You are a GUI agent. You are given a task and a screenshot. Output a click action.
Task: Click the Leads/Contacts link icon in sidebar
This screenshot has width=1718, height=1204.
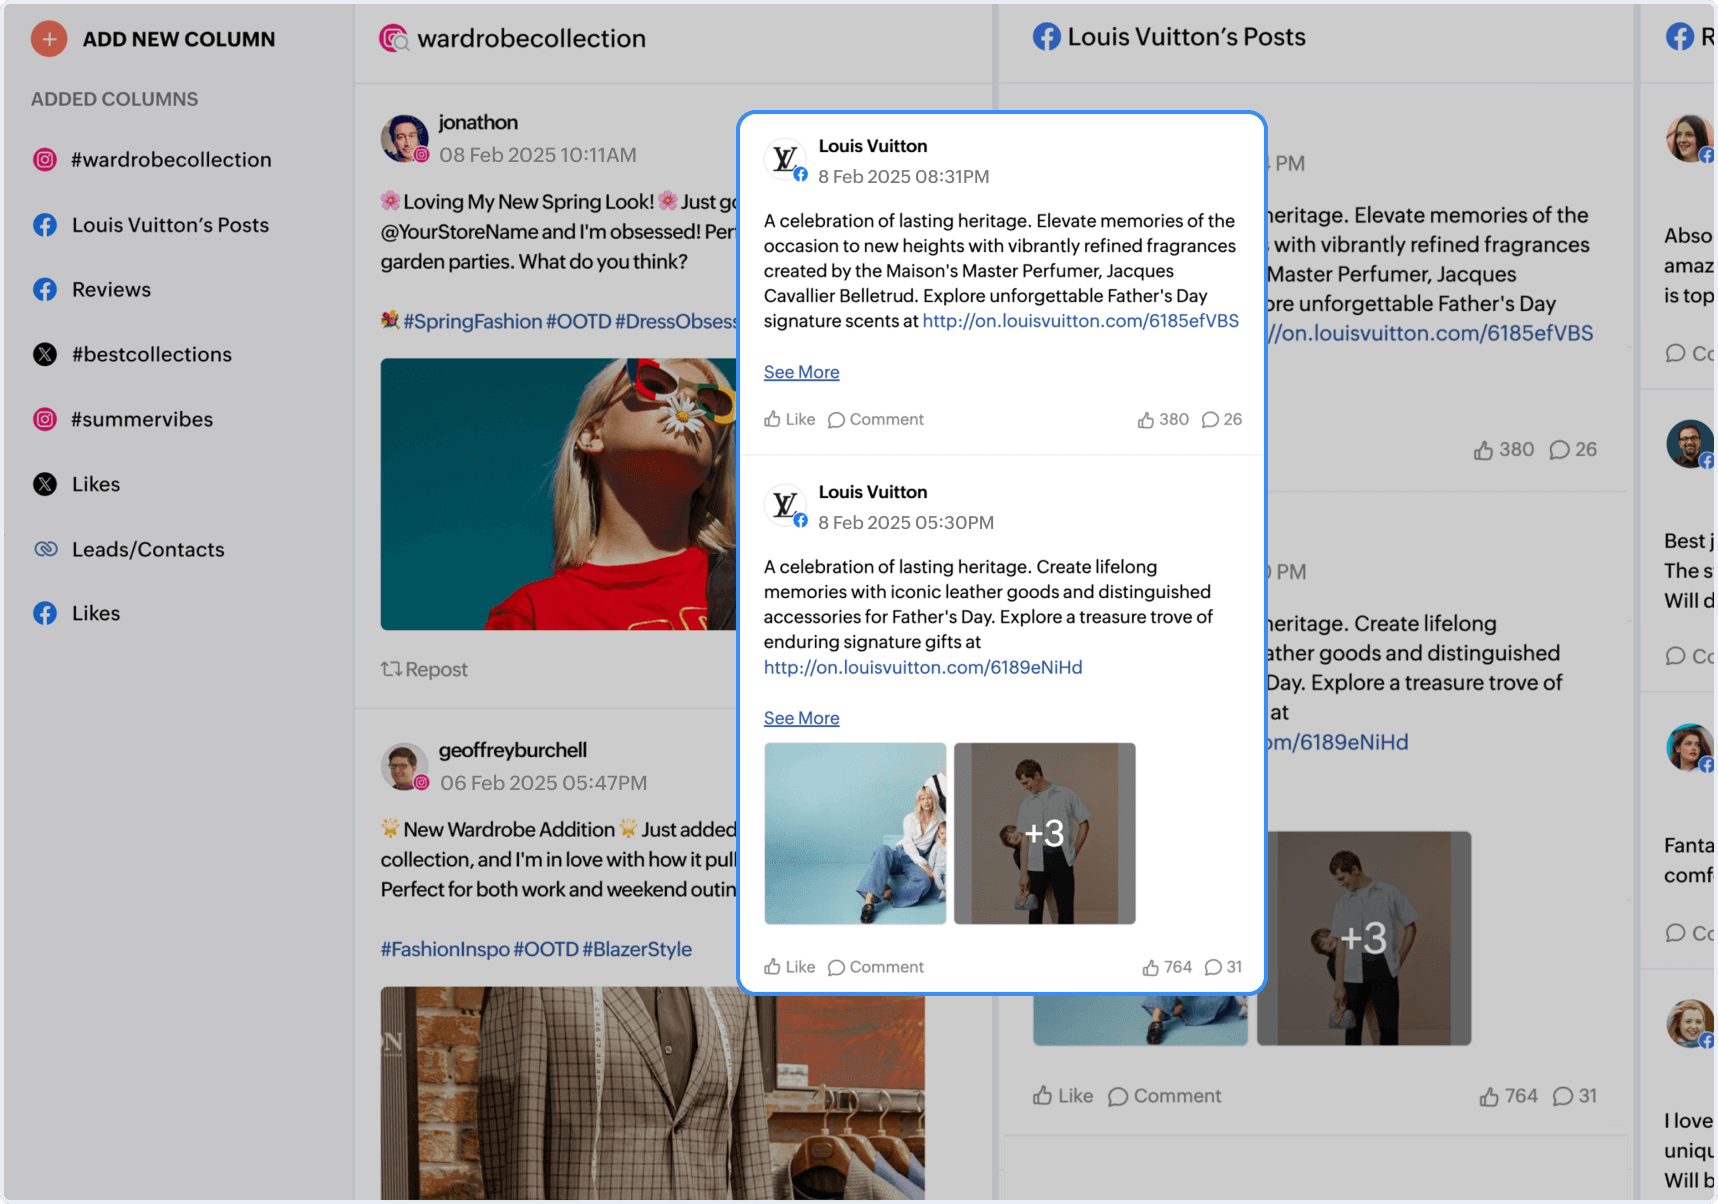pyautogui.click(x=45, y=549)
